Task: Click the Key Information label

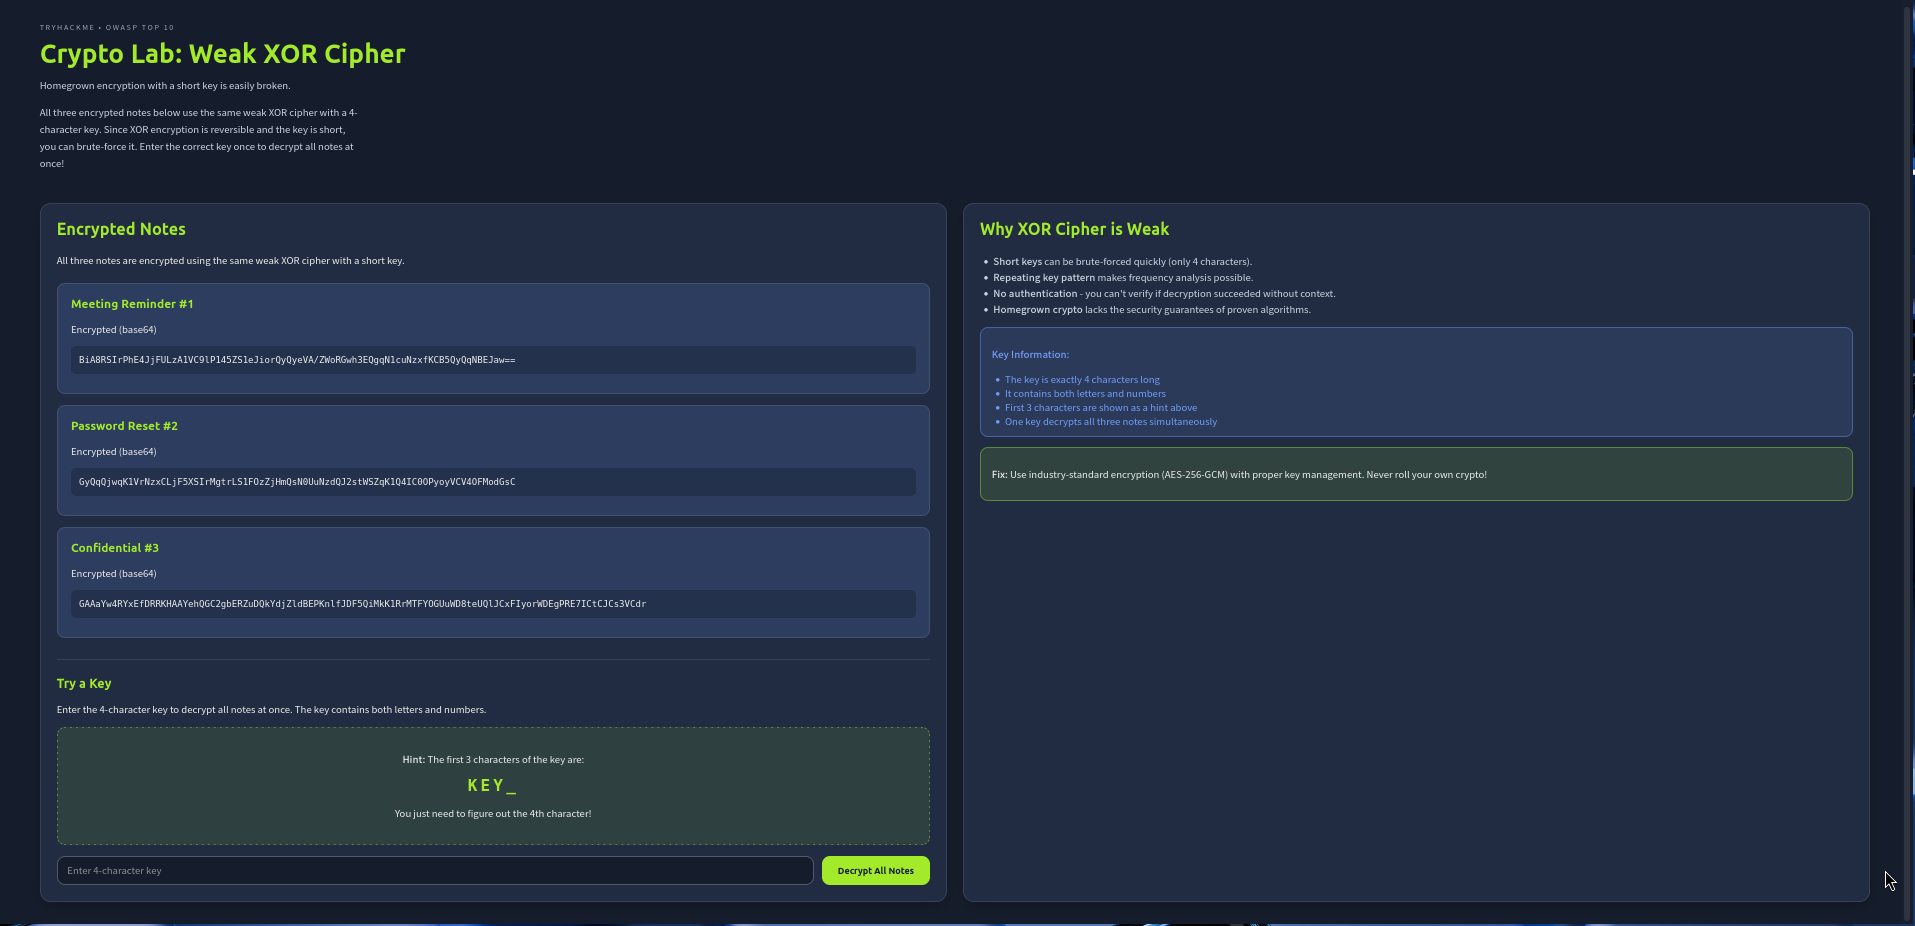Action: click(1030, 355)
